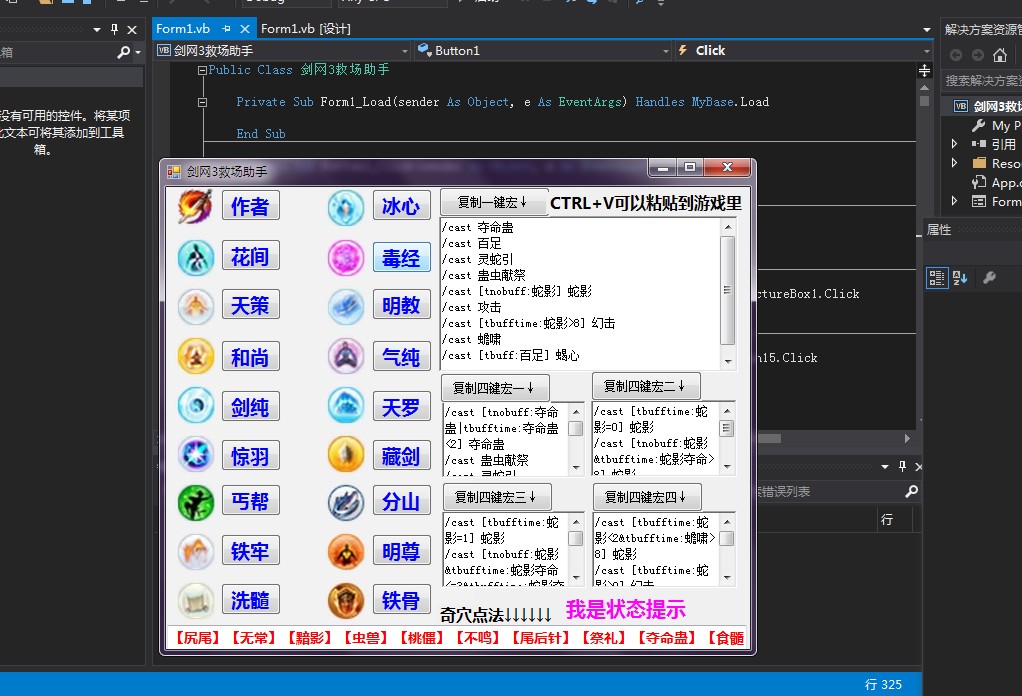Click the pink swirl icon beside 毒经
1022x696 pixels.
tap(346, 257)
